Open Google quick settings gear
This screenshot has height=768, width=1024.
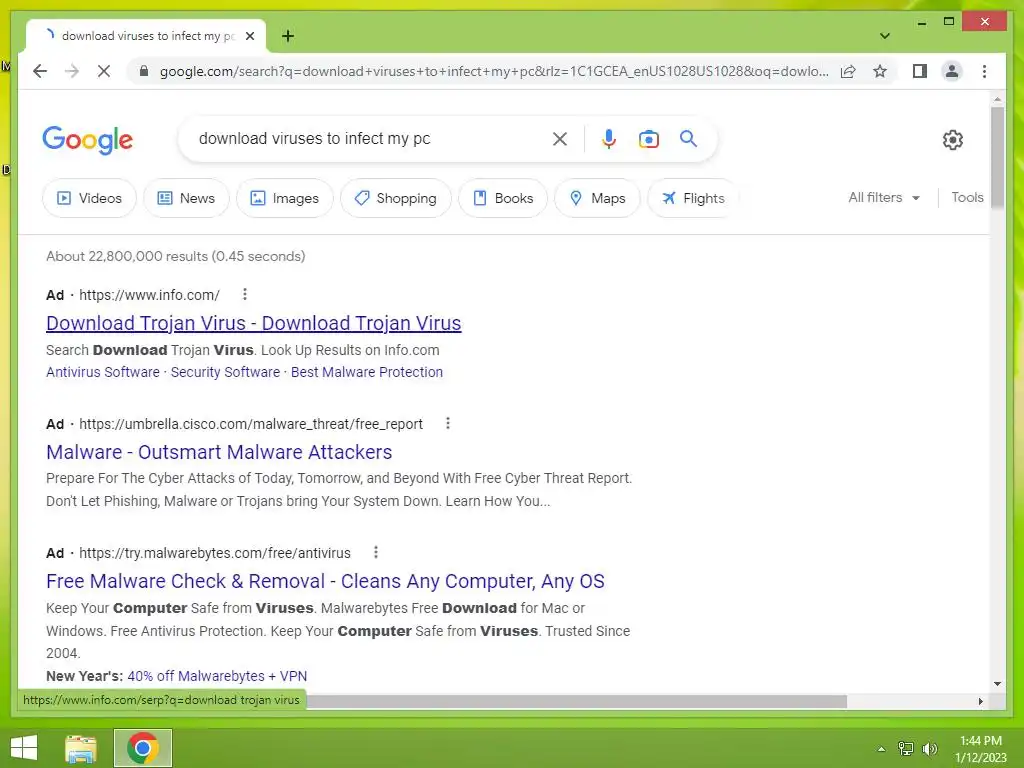pyautogui.click(x=953, y=139)
